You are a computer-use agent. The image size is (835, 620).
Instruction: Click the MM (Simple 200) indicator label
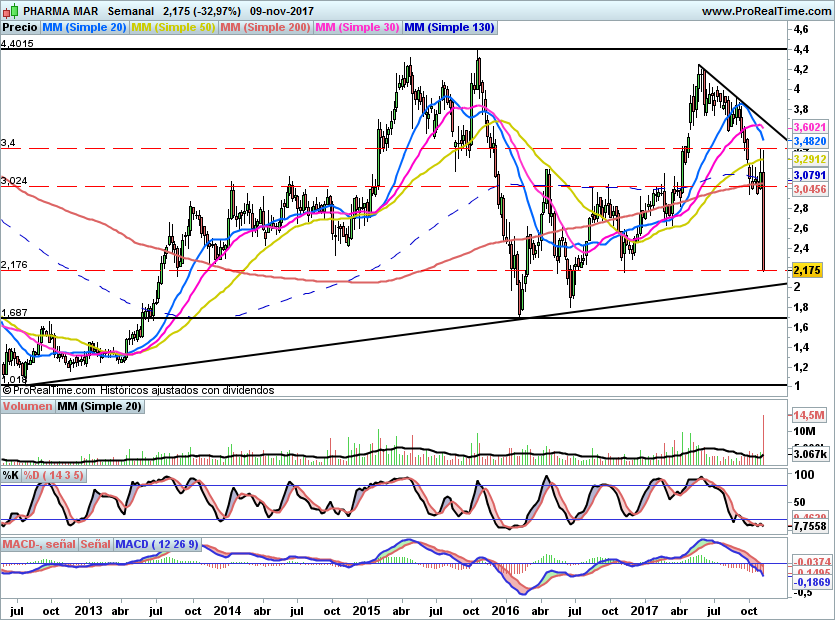point(265,28)
